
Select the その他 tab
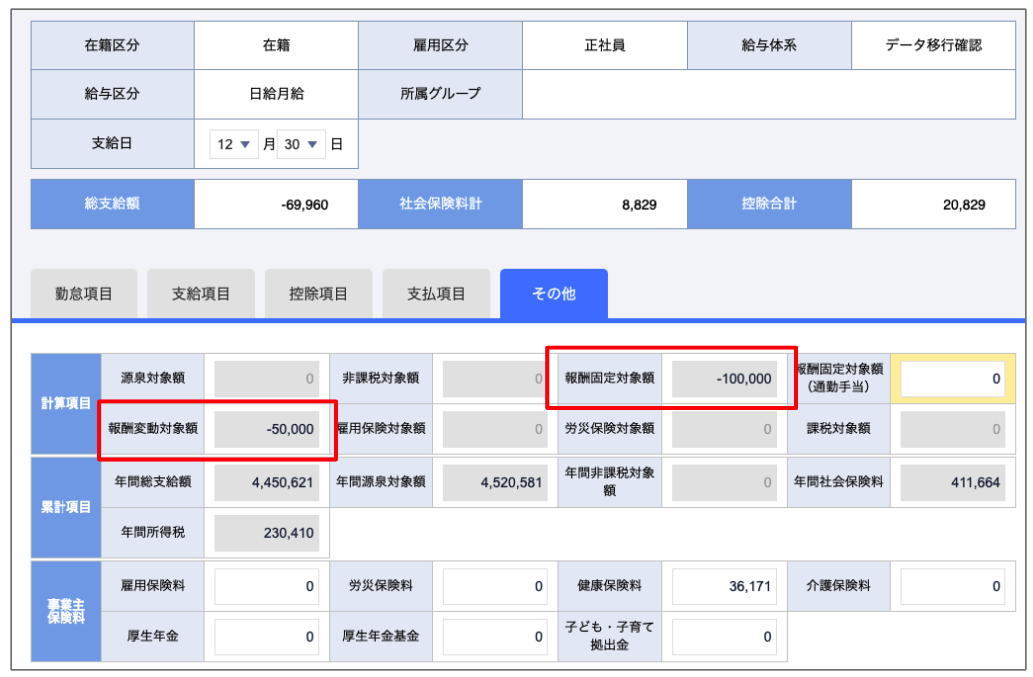click(x=554, y=294)
